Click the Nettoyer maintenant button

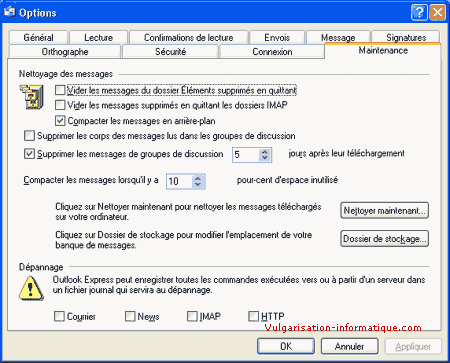[x=384, y=211]
